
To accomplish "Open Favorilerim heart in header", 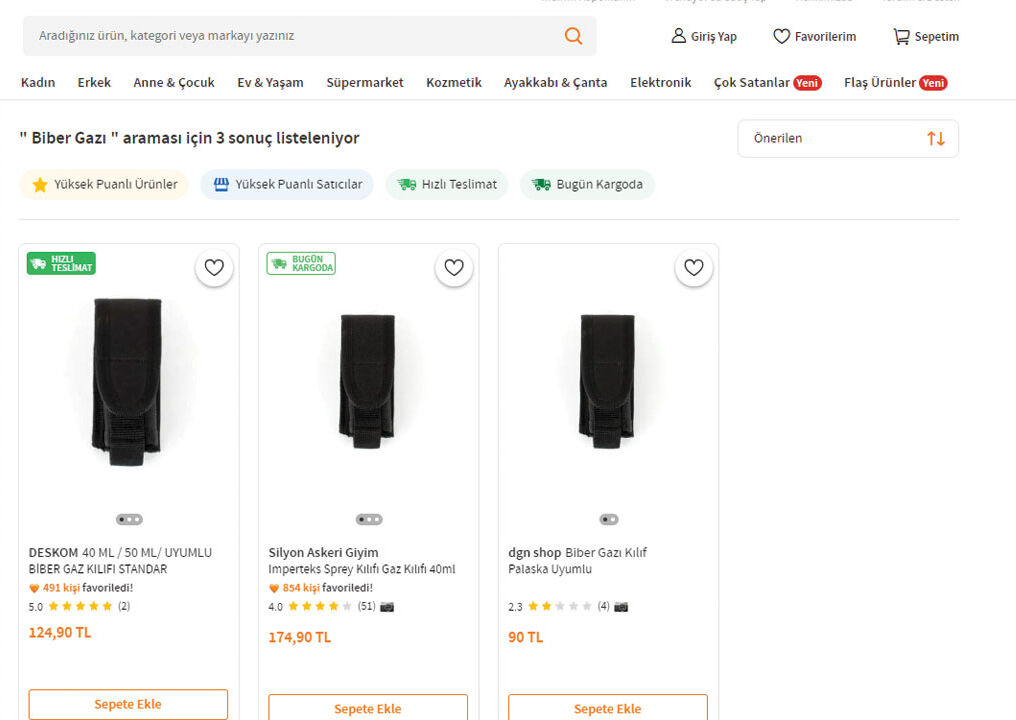I will [814, 37].
